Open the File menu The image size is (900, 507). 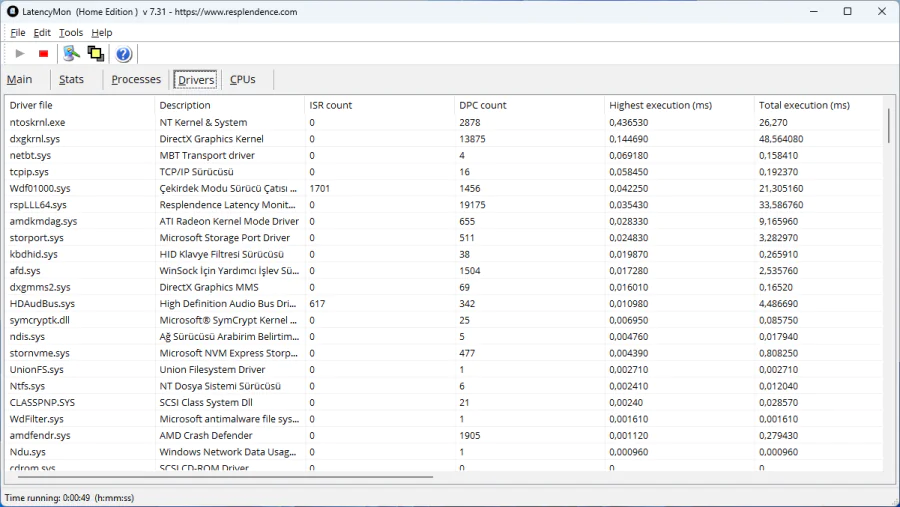(x=18, y=33)
